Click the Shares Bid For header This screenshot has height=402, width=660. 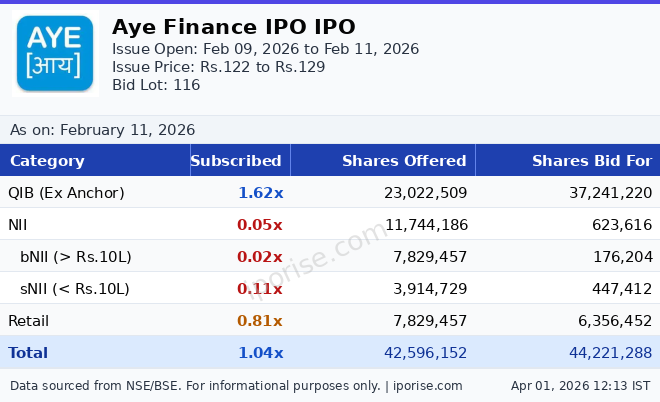[591, 161]
